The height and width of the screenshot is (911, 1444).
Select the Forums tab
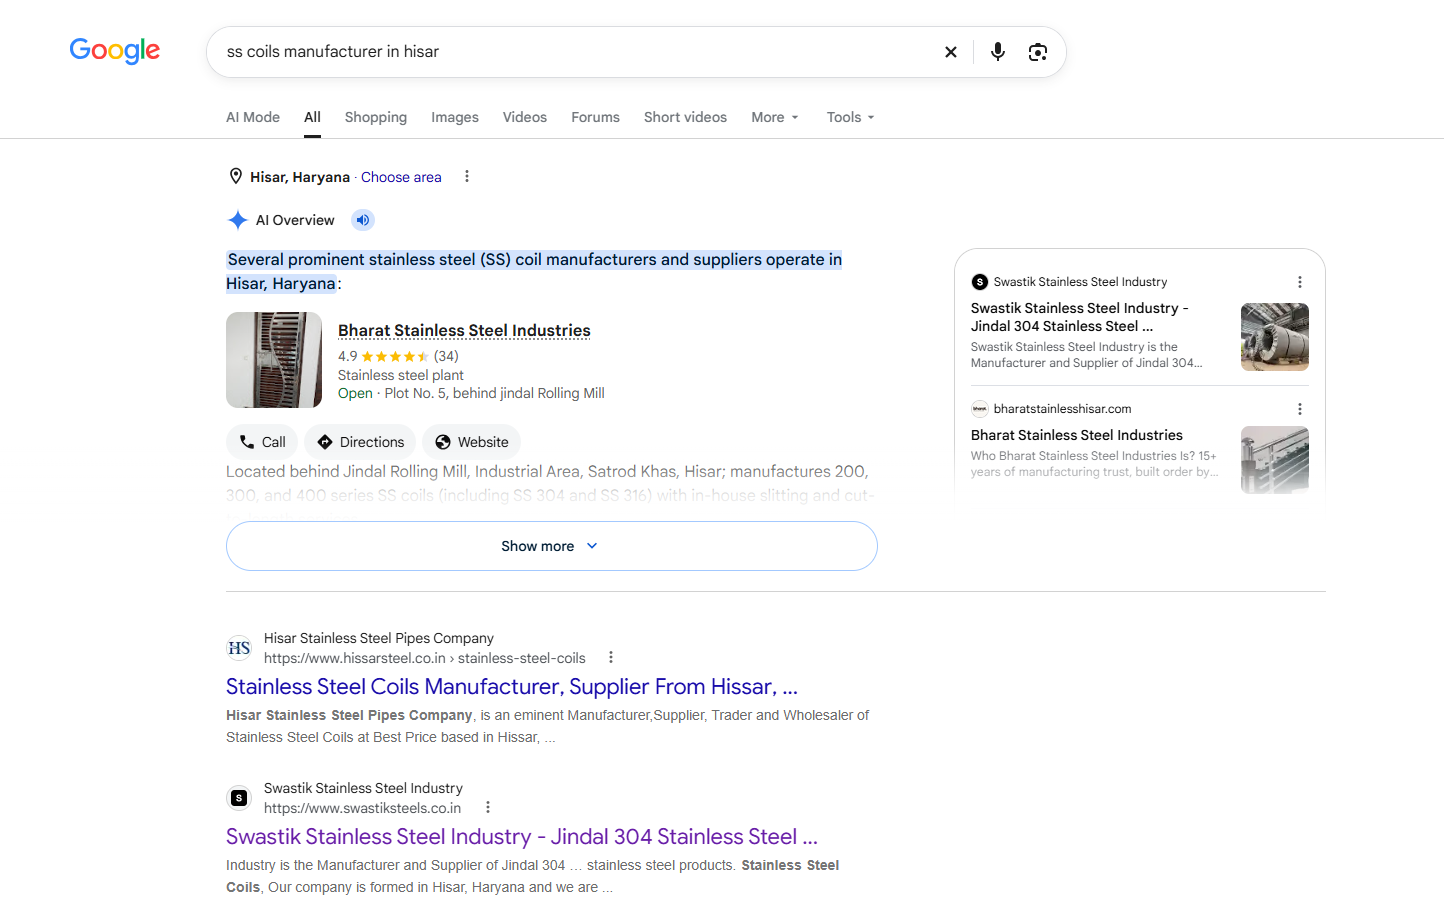(x=596, y=117)
